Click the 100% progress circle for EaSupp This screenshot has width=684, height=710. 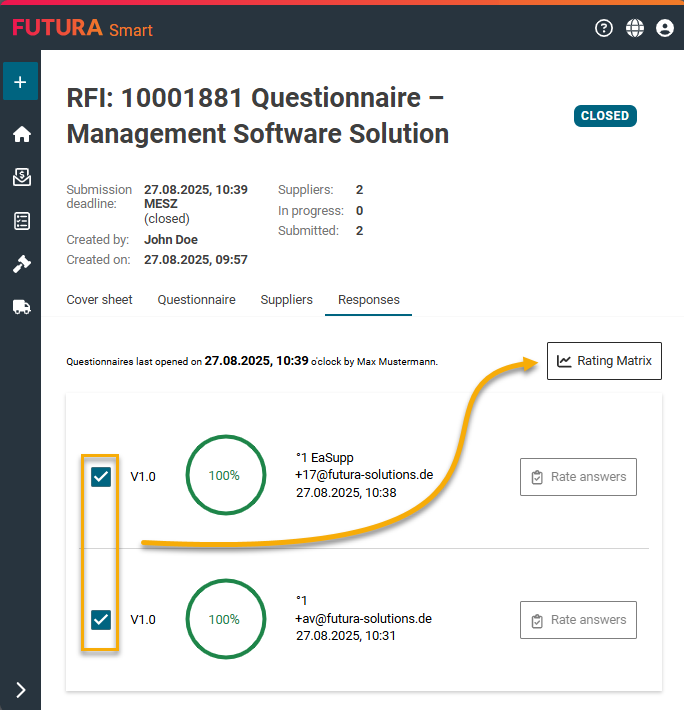coord(225,476)
